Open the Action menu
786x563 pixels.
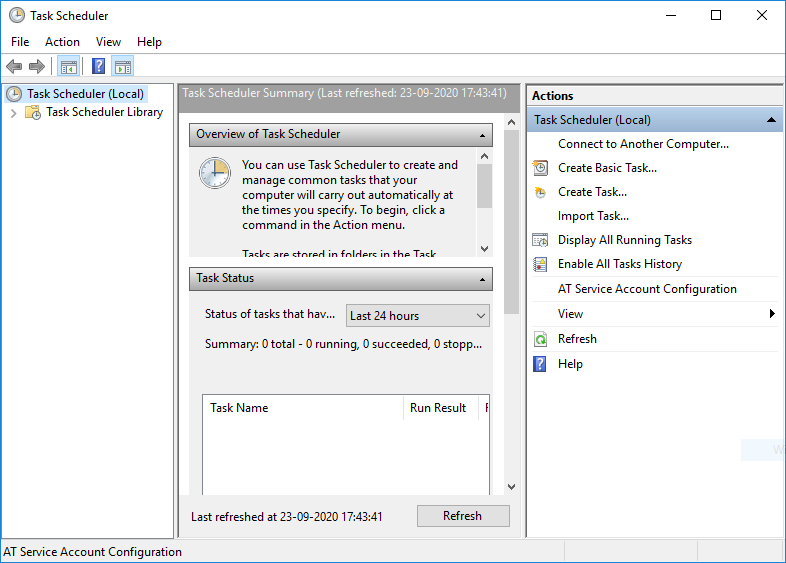tap(62, 42)
